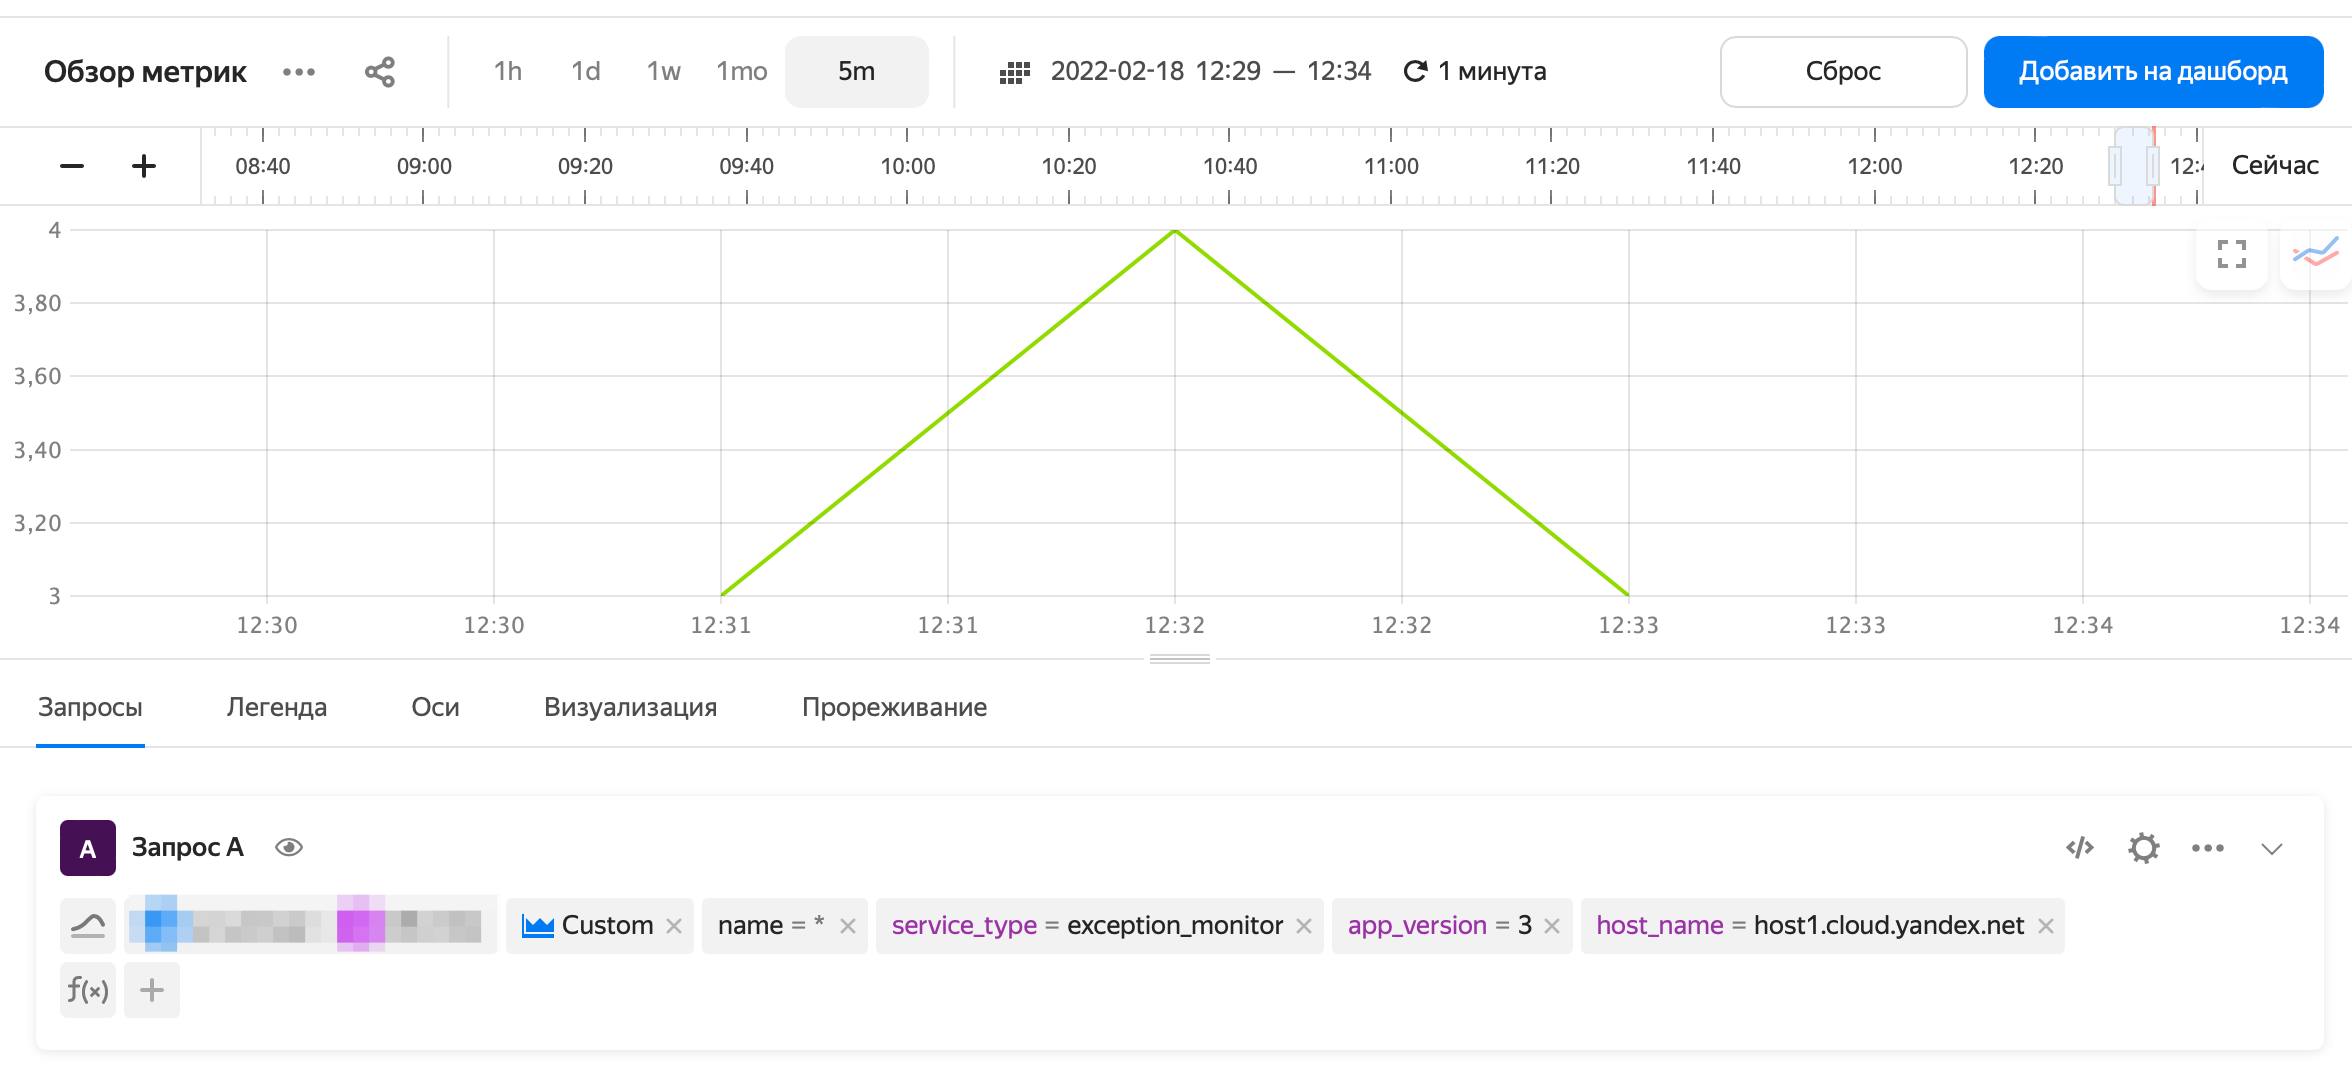Open the three-dot menu beside Обзор метрик
The image size is (2352, 1070).
(x=298, y=72)
